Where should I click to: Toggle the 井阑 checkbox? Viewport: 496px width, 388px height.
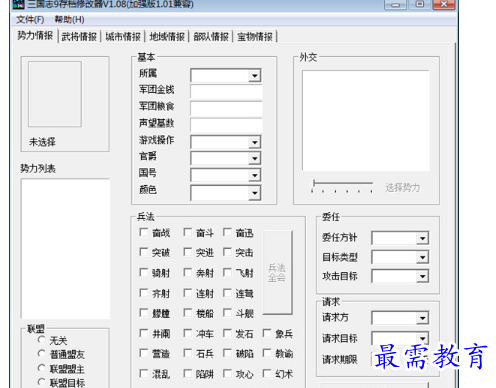pyautogui.click(x=143, y=333)
